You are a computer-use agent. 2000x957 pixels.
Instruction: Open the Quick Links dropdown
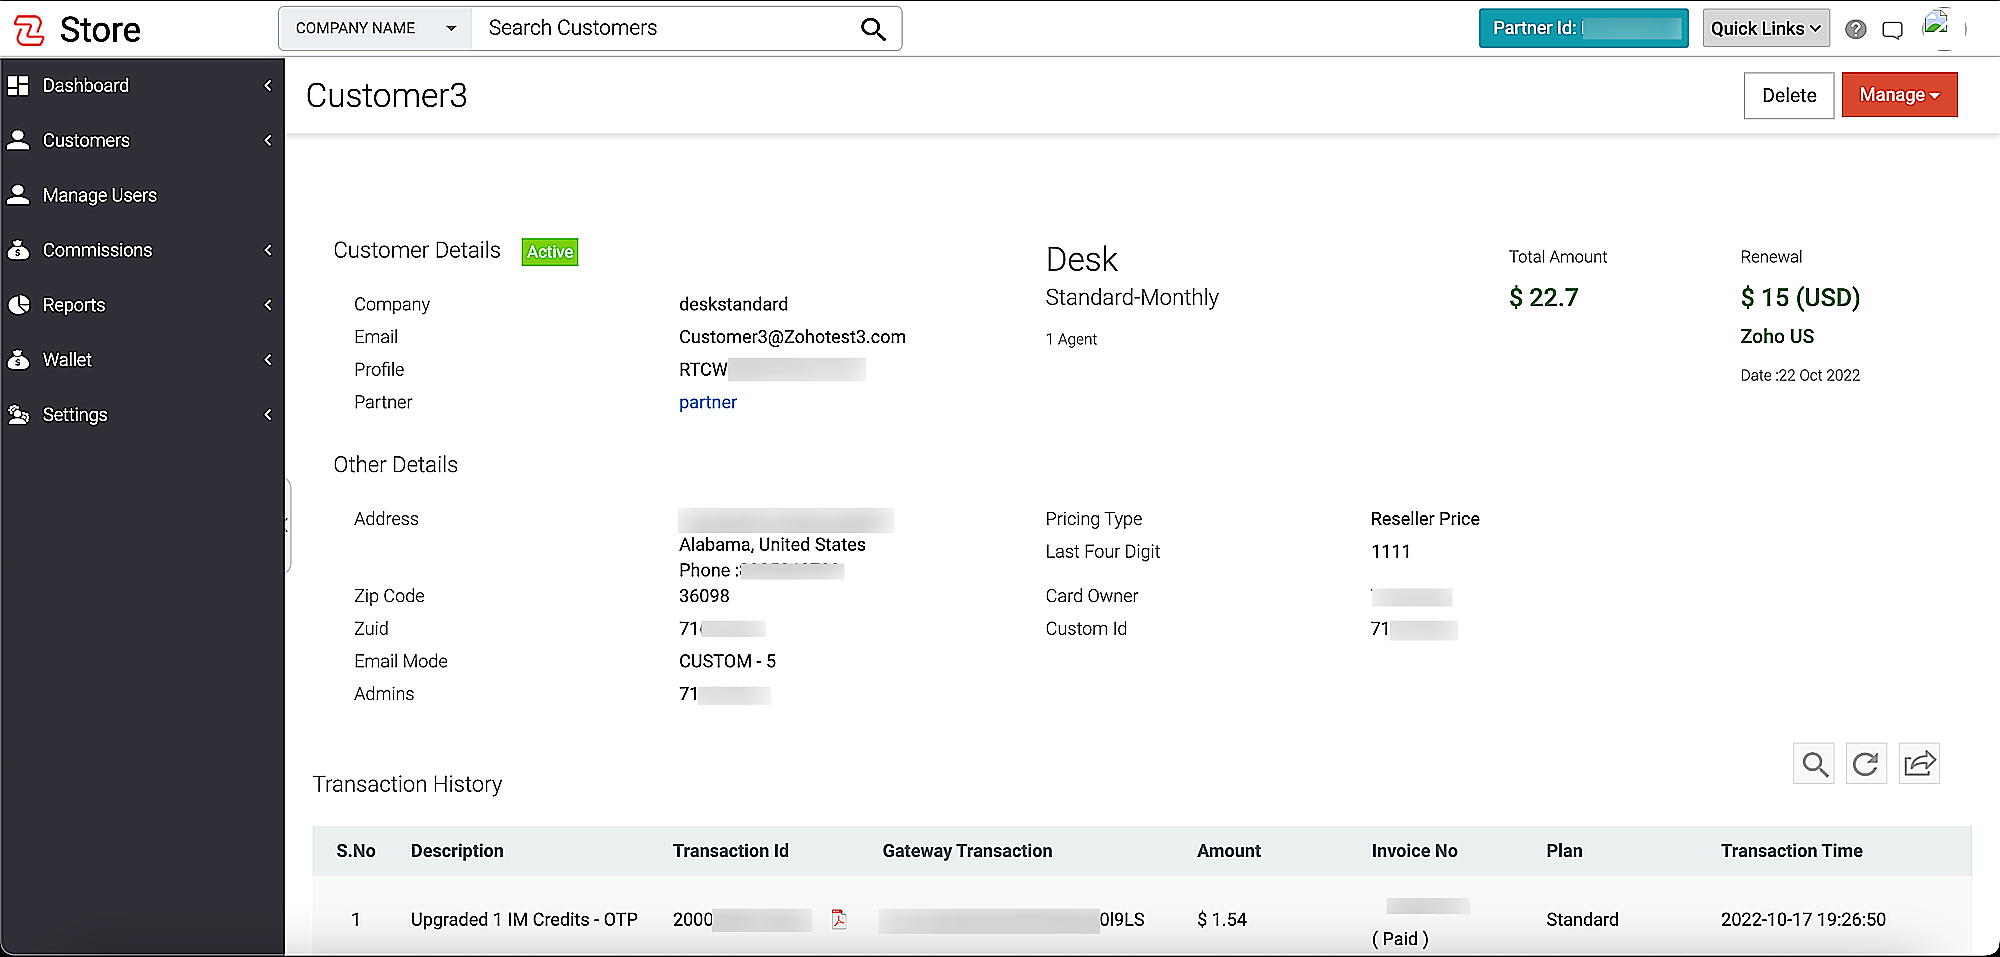pos(1766,28)
